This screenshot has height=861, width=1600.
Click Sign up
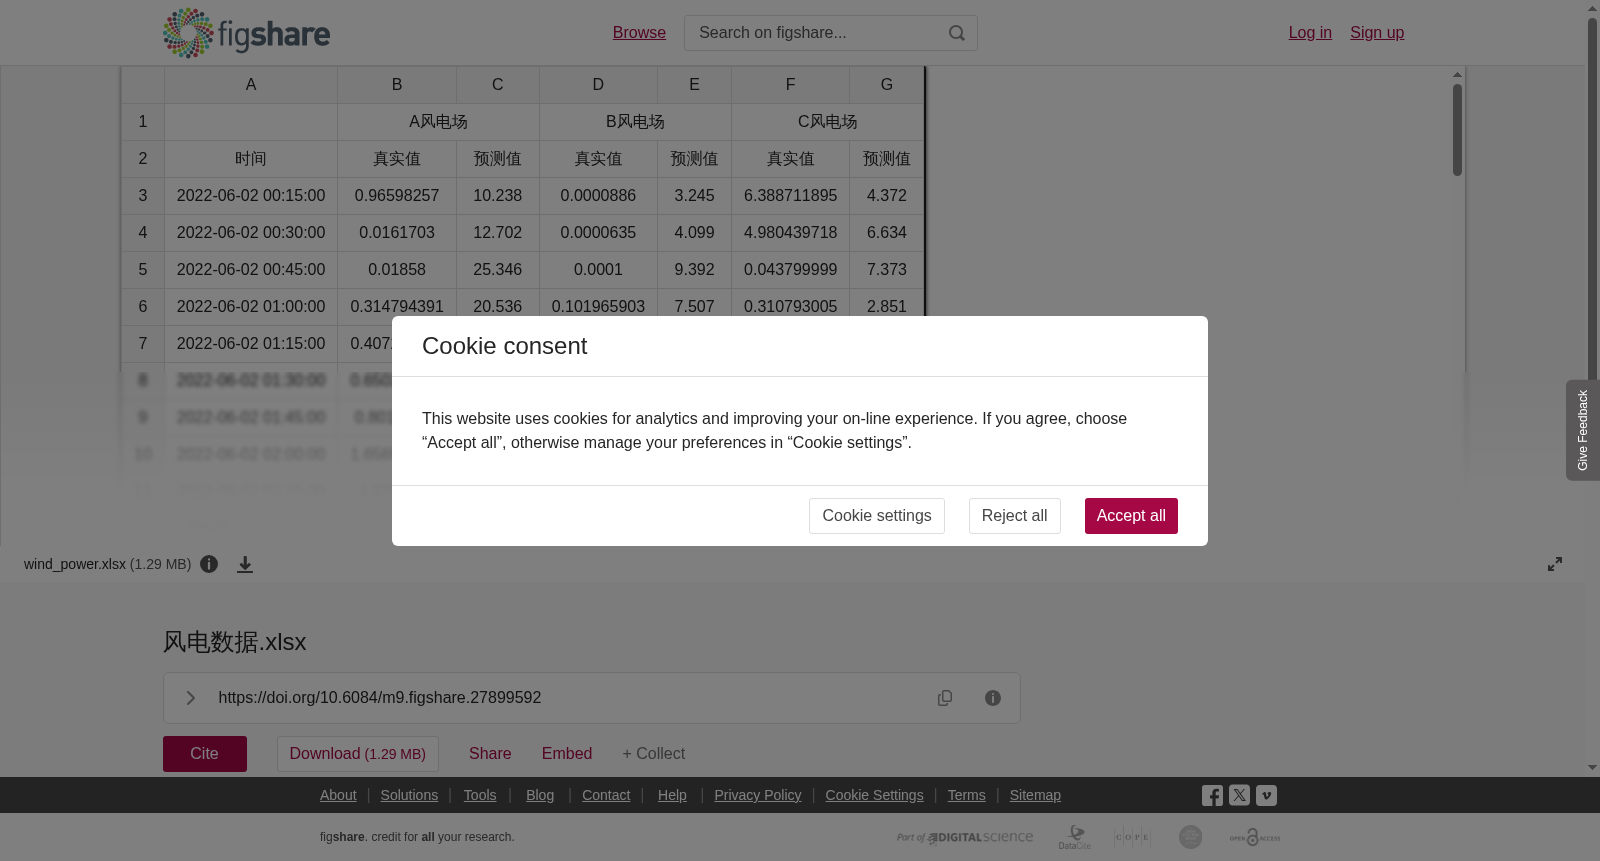point(1377,33)
